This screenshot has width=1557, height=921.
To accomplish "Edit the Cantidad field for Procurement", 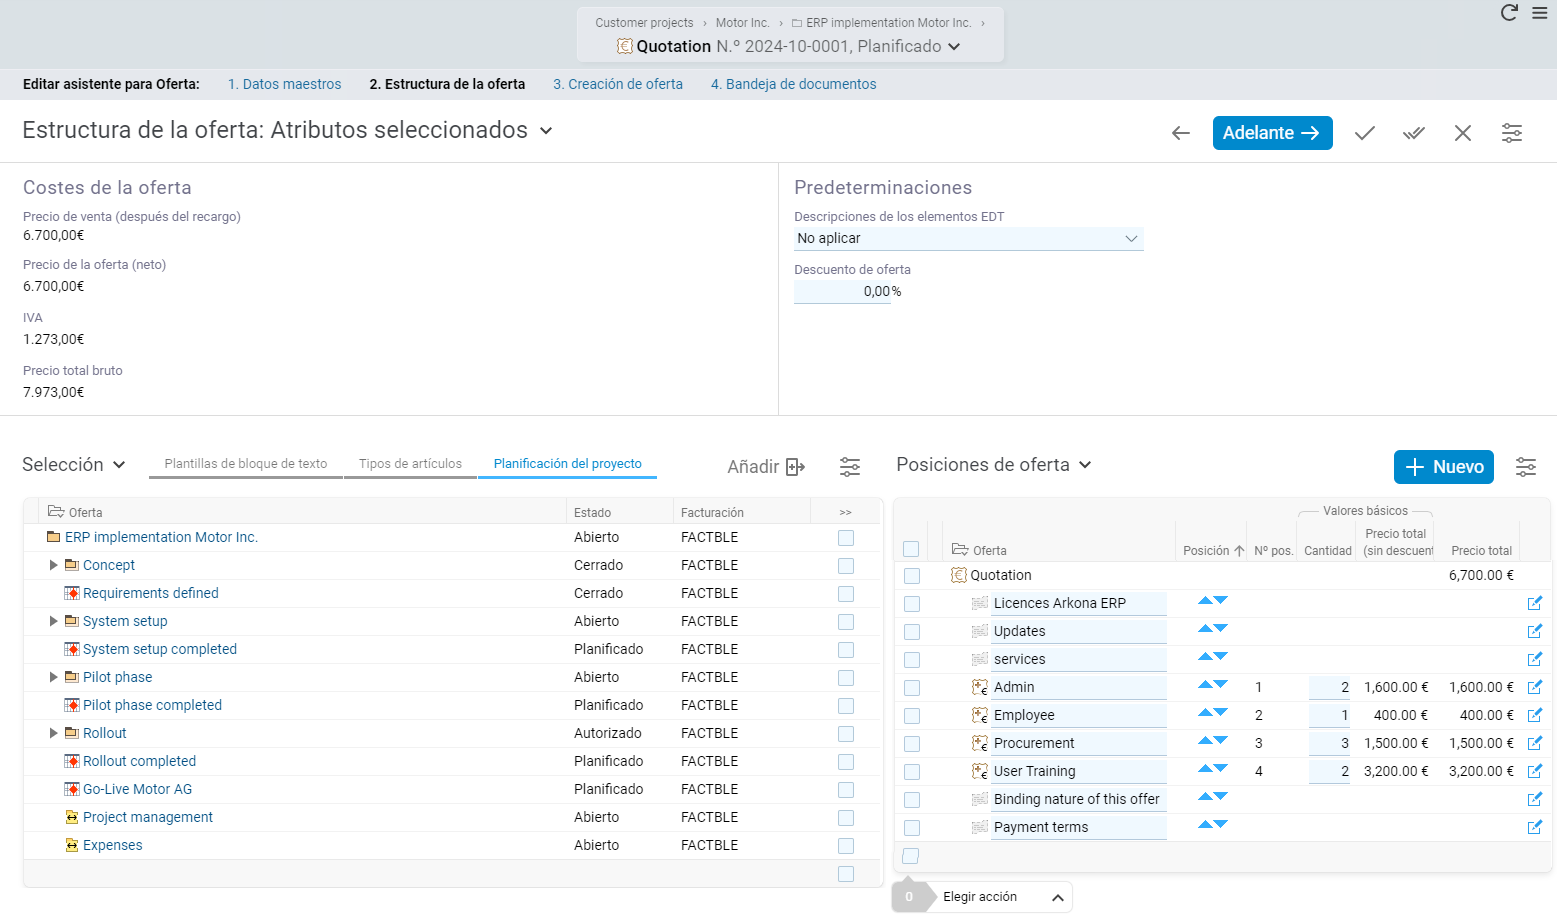I will 1330,744.
